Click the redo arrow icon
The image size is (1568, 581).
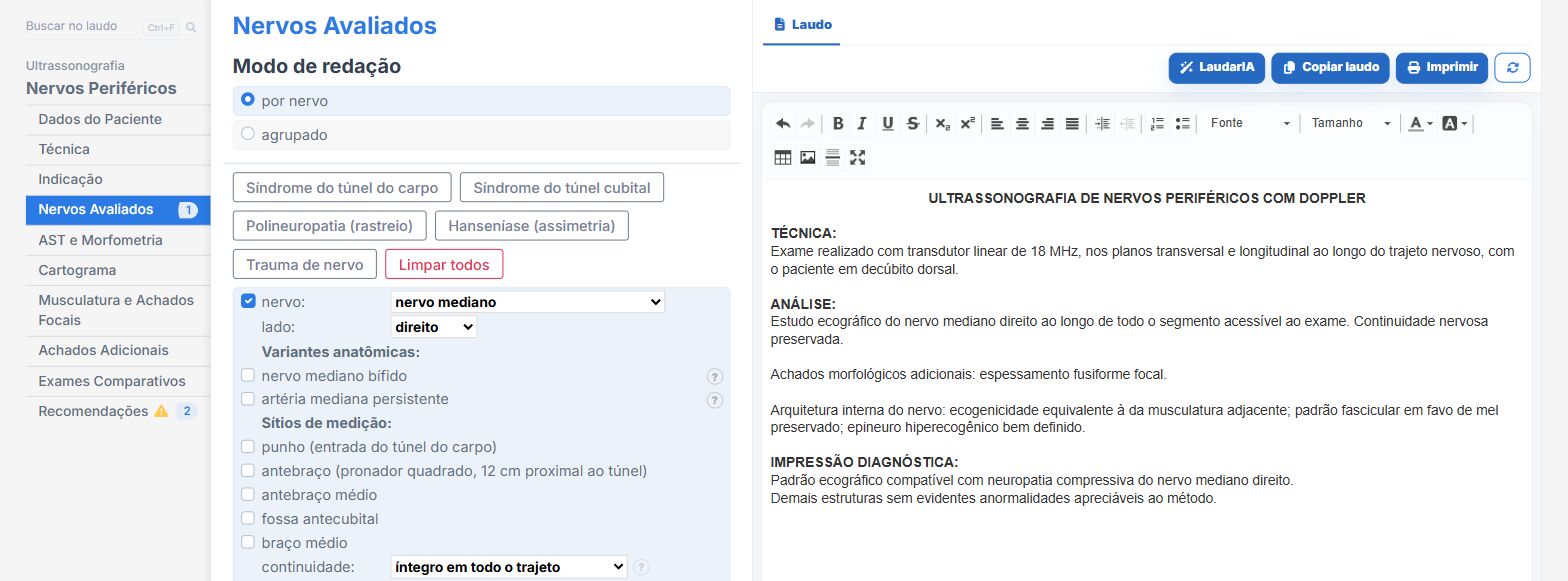(807, 124)
